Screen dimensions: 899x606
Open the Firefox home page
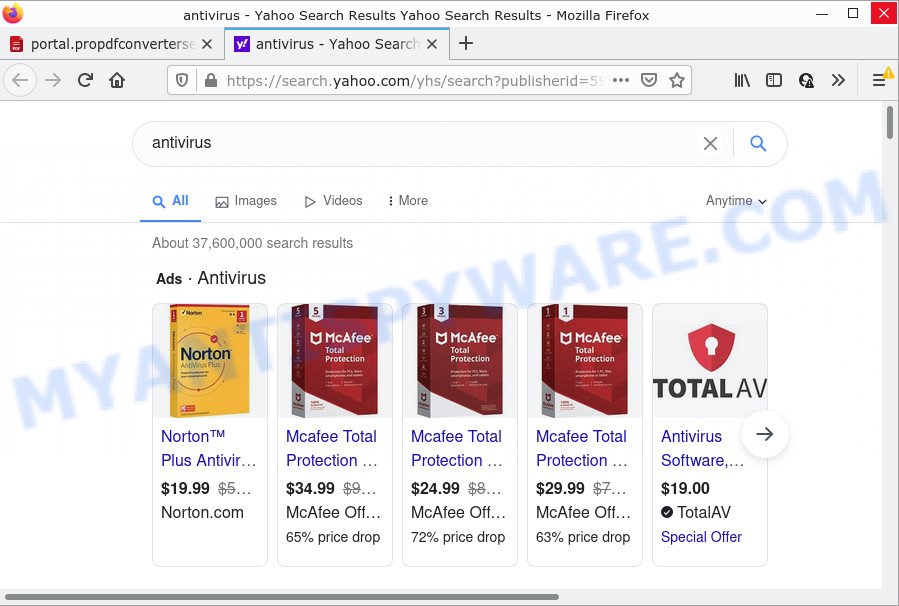tap(117, 80)
